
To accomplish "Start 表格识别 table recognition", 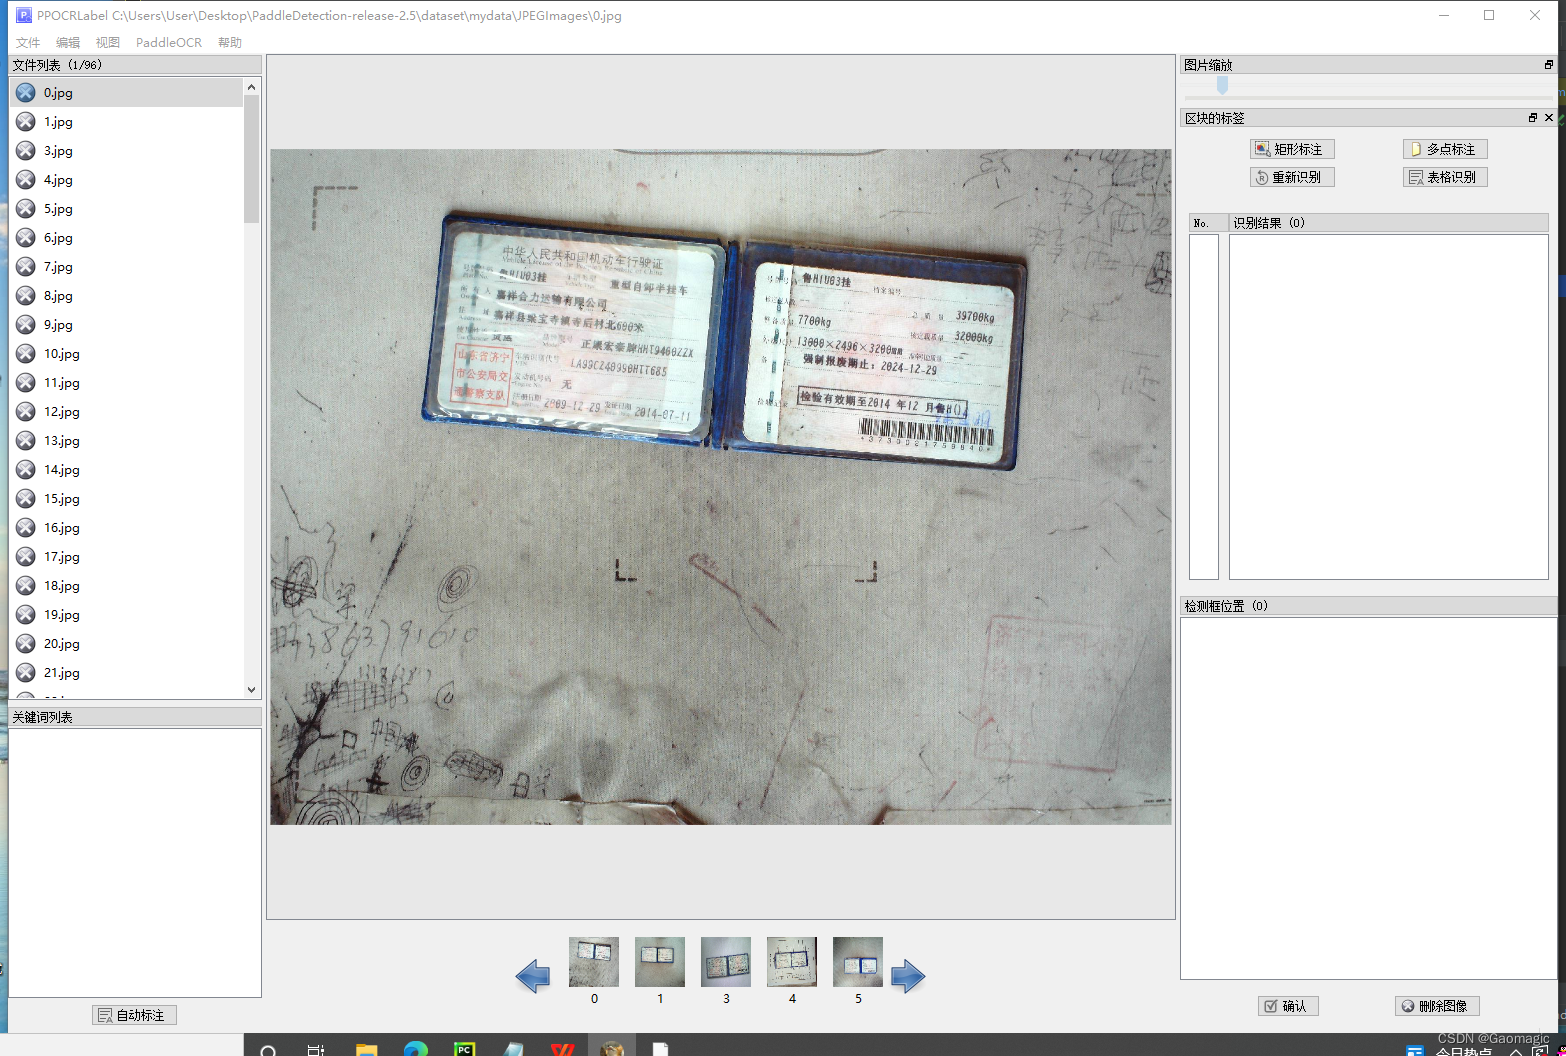I will [1445, 177].
